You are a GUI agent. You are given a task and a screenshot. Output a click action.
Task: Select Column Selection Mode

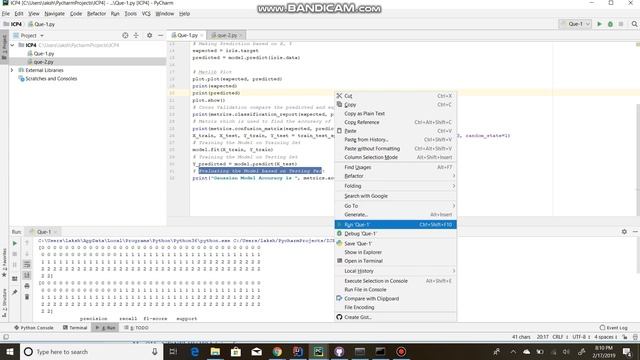[396, 157]
